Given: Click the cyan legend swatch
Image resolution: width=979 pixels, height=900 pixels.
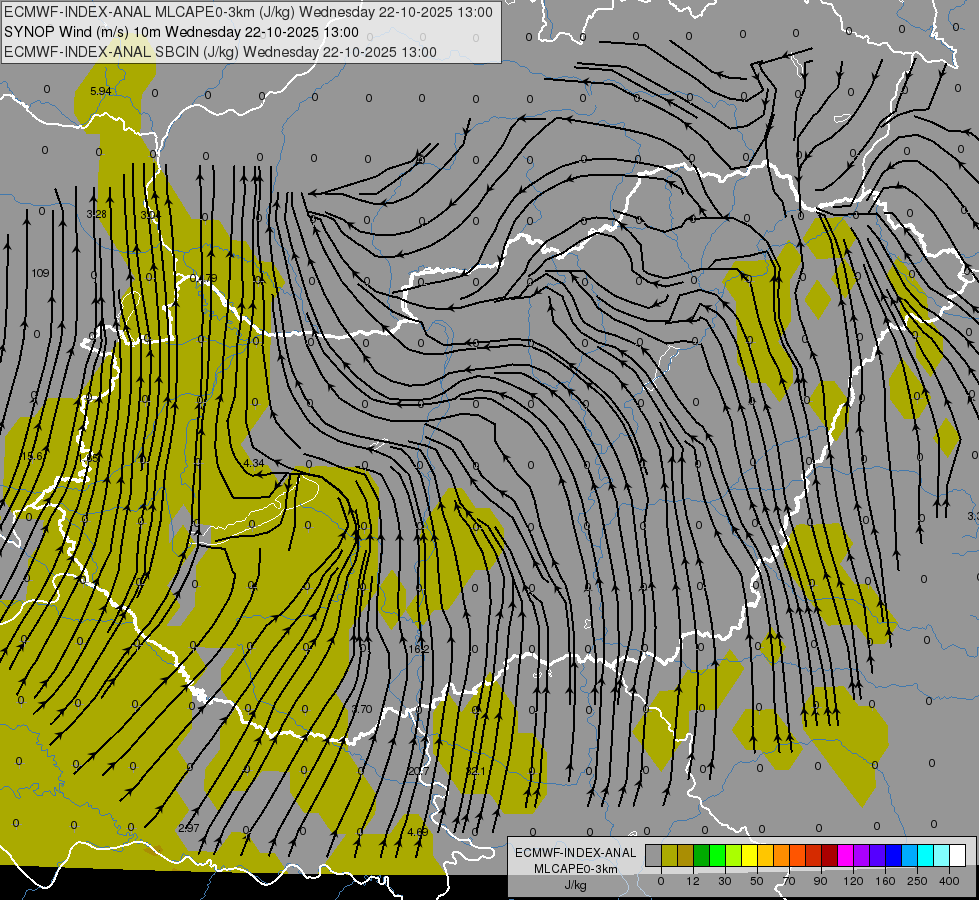Looking at the screenshot, I should click(x=926, y=856).
